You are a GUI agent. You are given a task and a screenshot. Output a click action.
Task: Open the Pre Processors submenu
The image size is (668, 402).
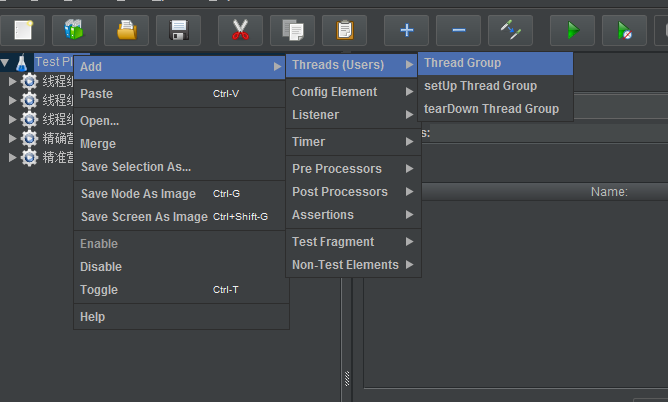coord(353,169)
